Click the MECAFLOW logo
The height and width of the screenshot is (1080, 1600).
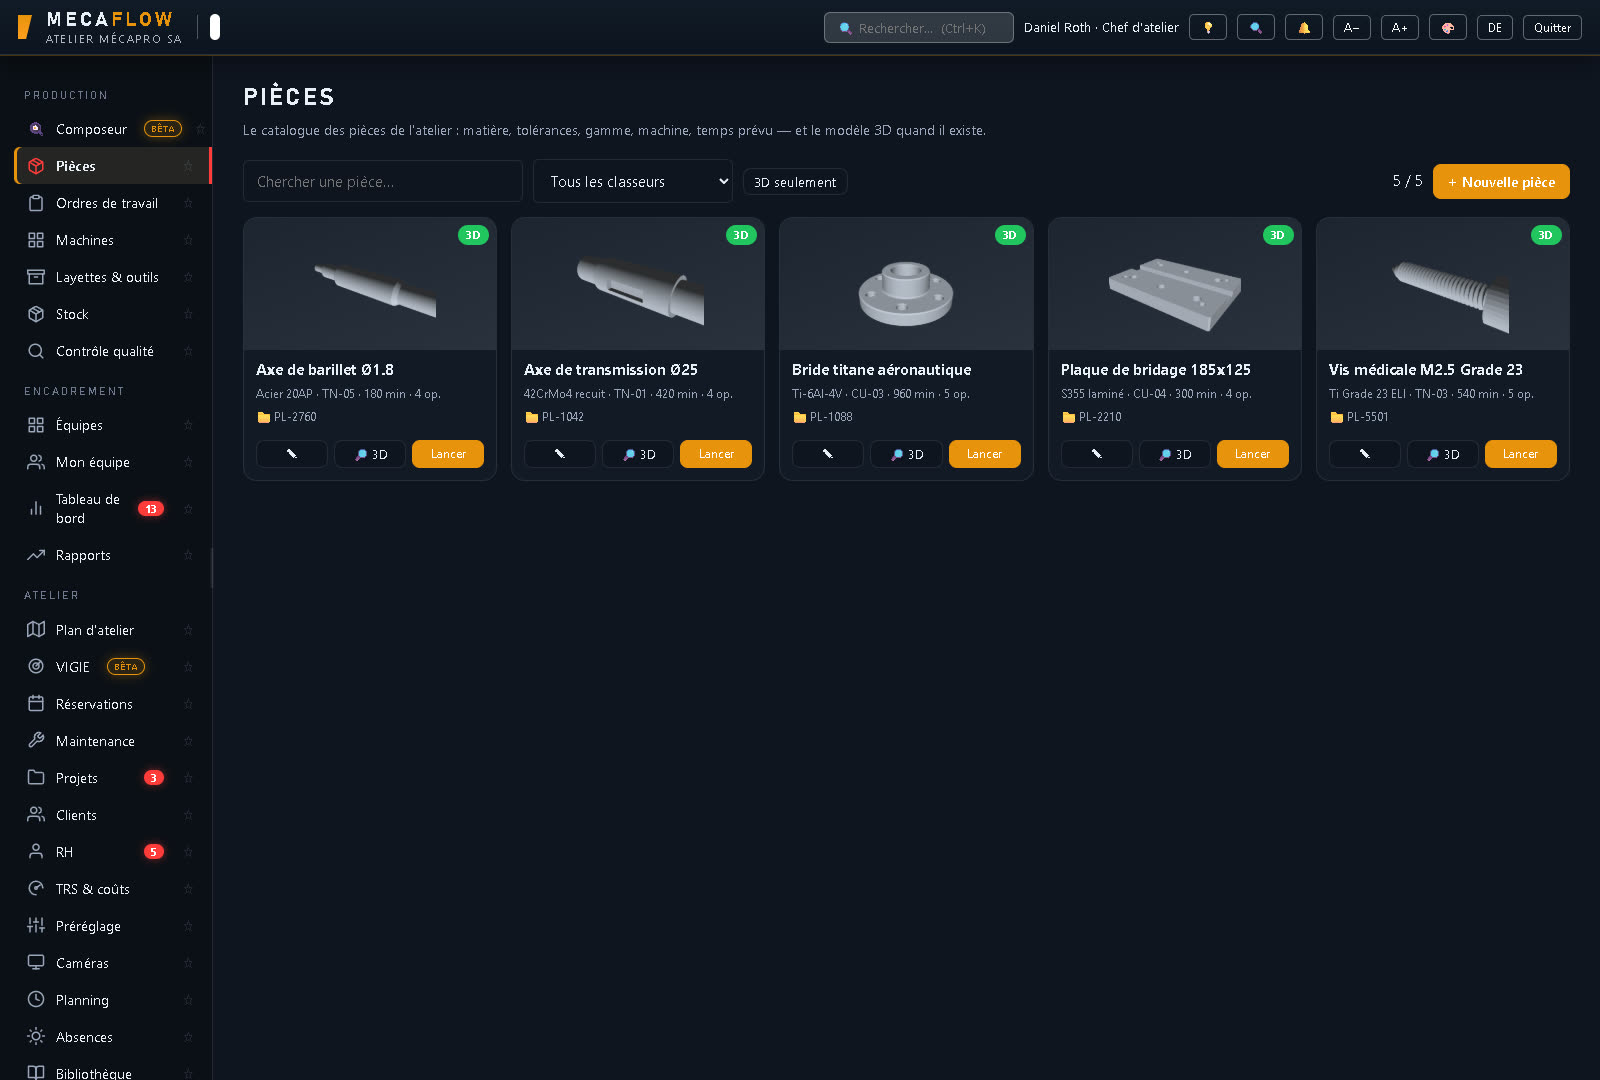(100, 27)
